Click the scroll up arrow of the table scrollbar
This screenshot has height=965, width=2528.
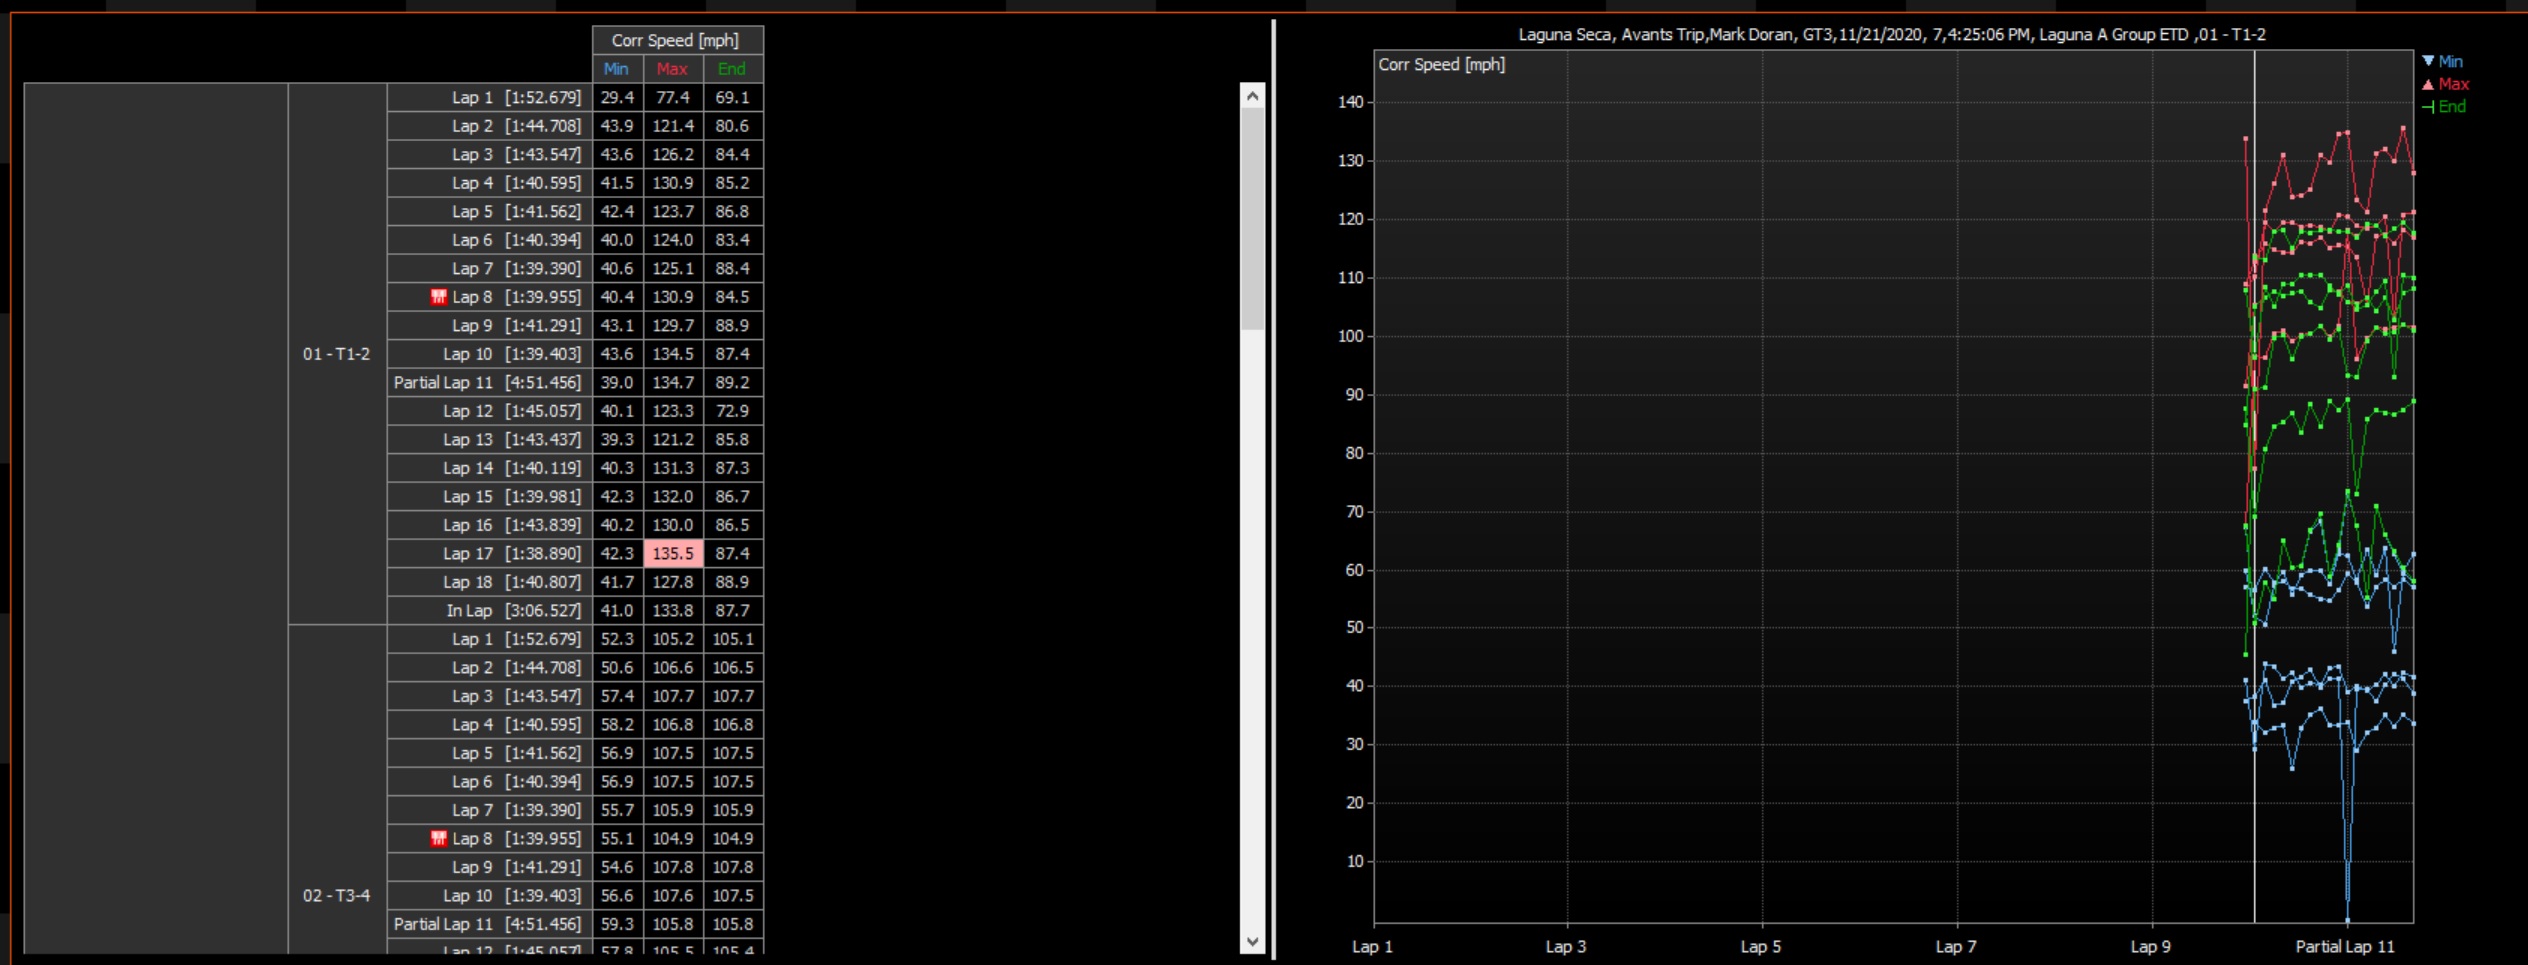1252,96
